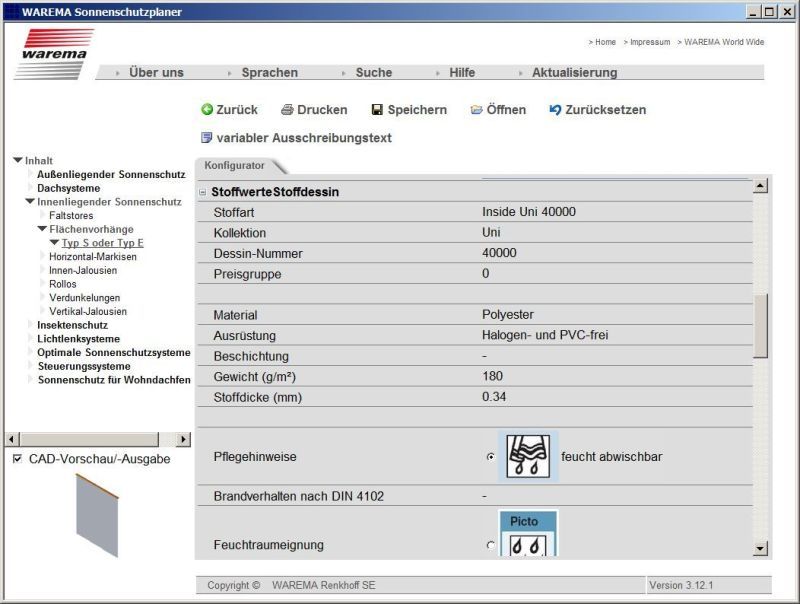Viewport: 800px width, 604px height.
Task: Select Vertikal-Jalousien in the tree
Action: [x=88, y=311]
